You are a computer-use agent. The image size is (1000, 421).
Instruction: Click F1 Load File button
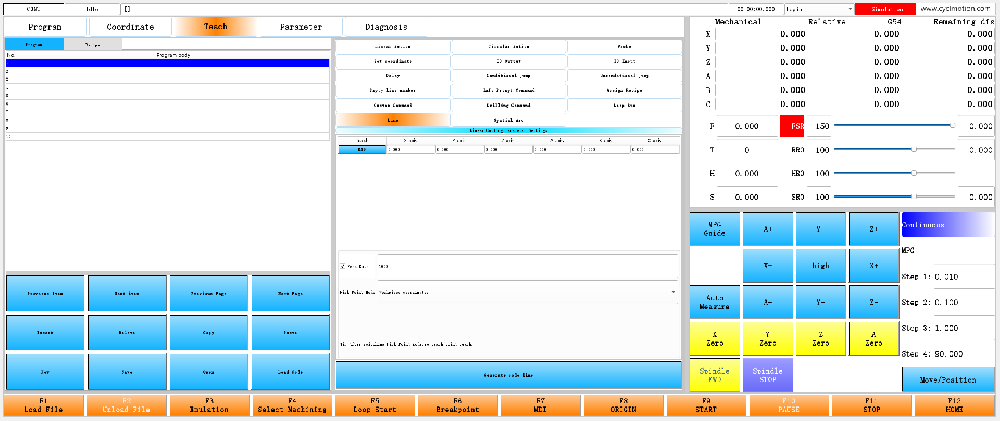click(x=43, y=405)
